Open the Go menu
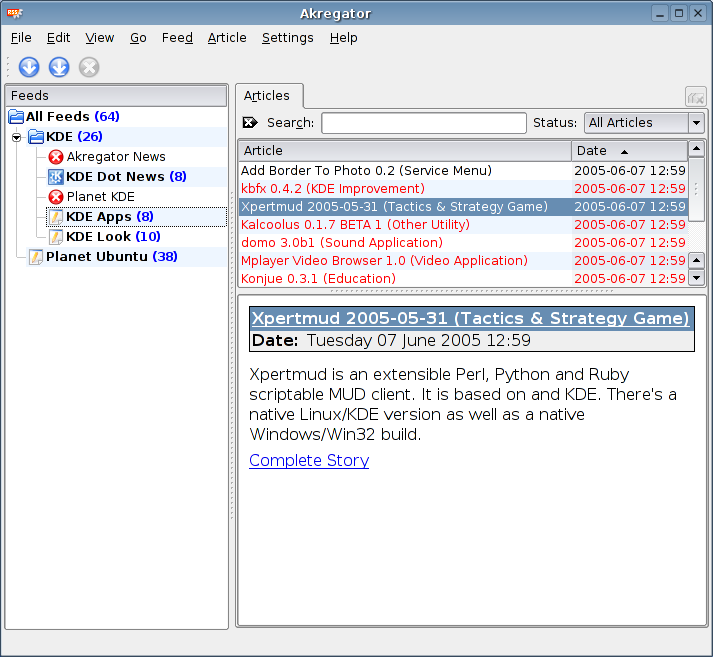The image size is (713, 657). tap(138, 38)
